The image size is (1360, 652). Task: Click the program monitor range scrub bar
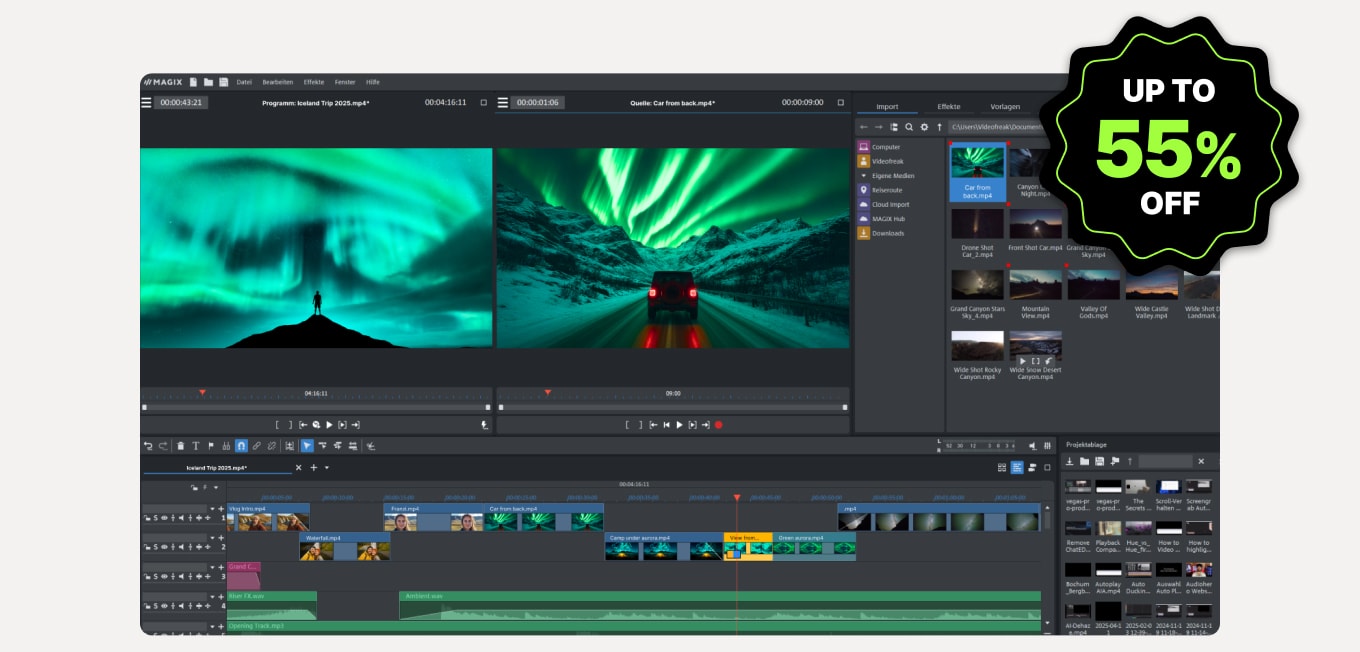(316, 407)
